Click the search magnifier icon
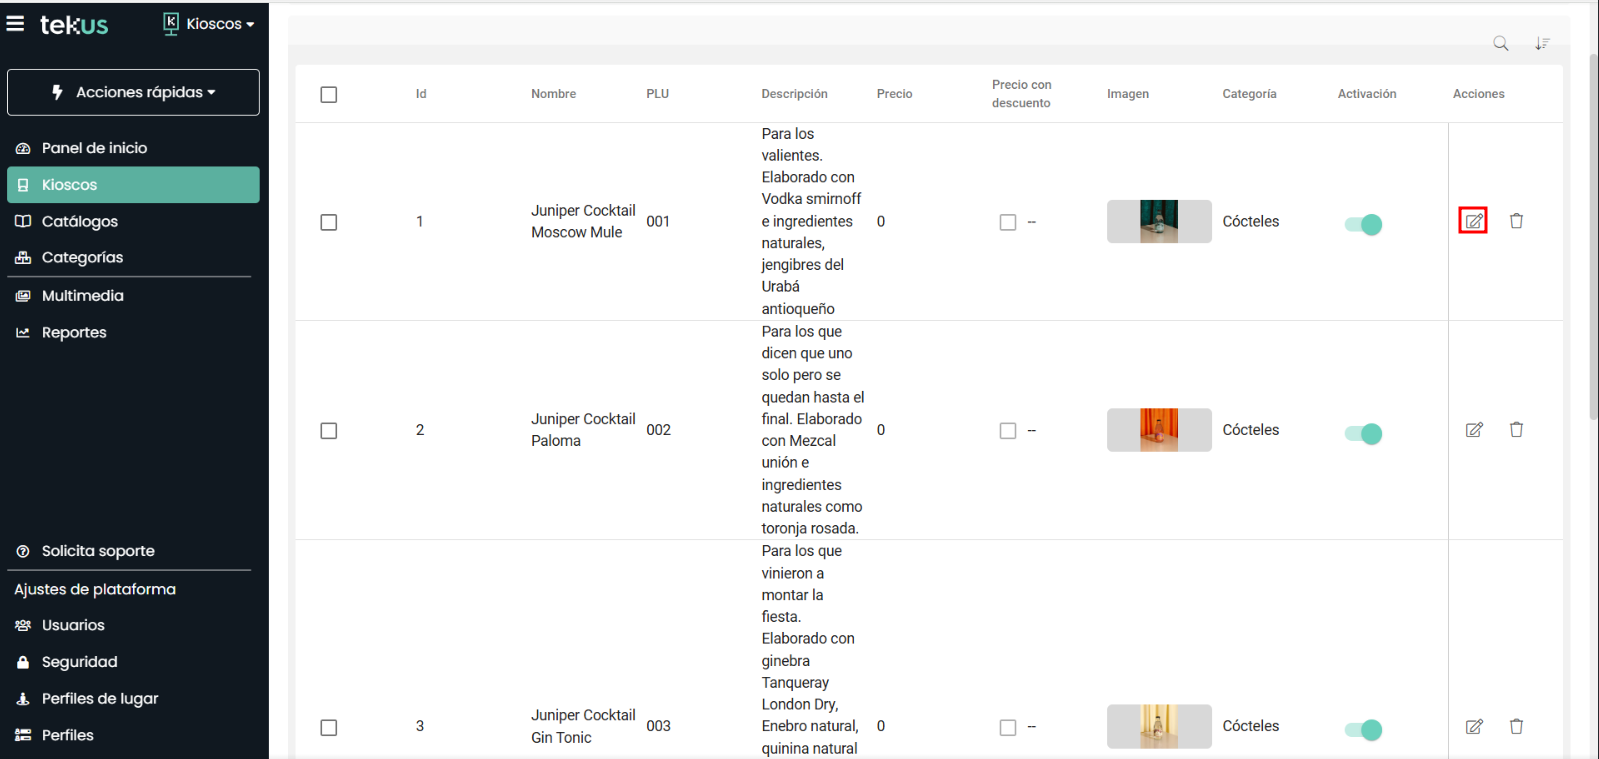This screenshot has height=759, width=1599. coord(1500,43)
